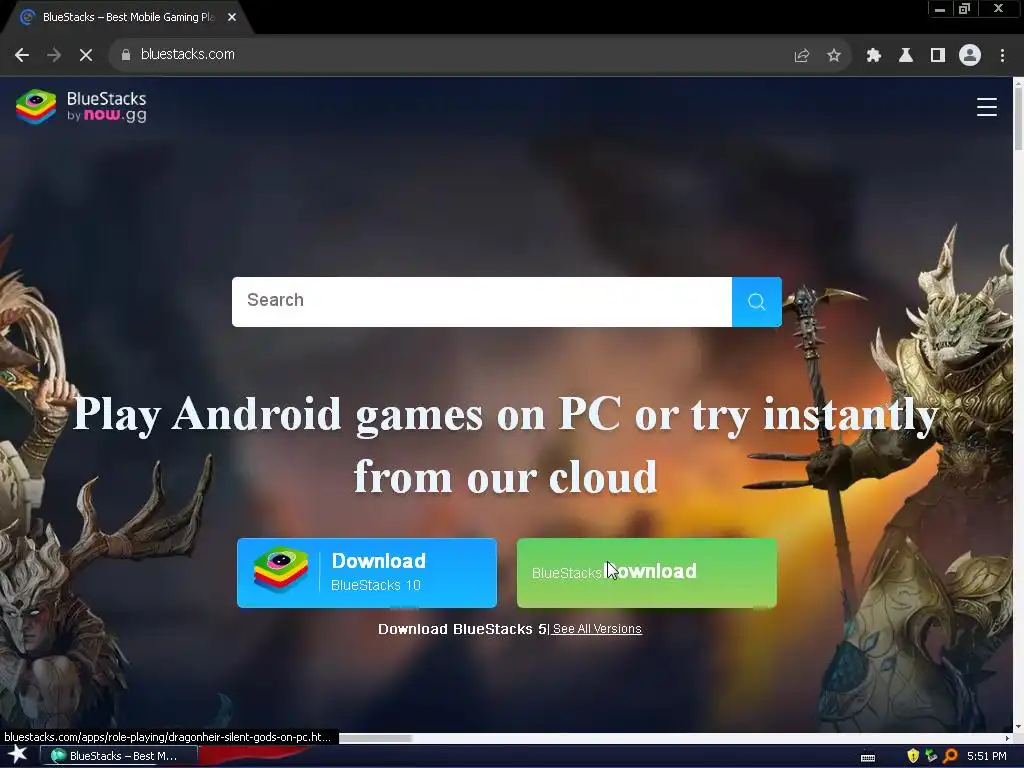Viewport: 1024px width, 768px height.
Task: Switch to BlueStacks taskbar window entry
Action: pyautogui.click(x=118, y=756)
